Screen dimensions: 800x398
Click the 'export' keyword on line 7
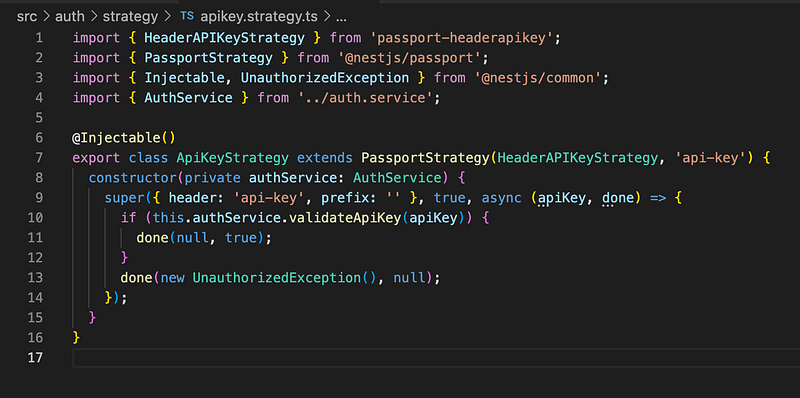tap(96, 158)
